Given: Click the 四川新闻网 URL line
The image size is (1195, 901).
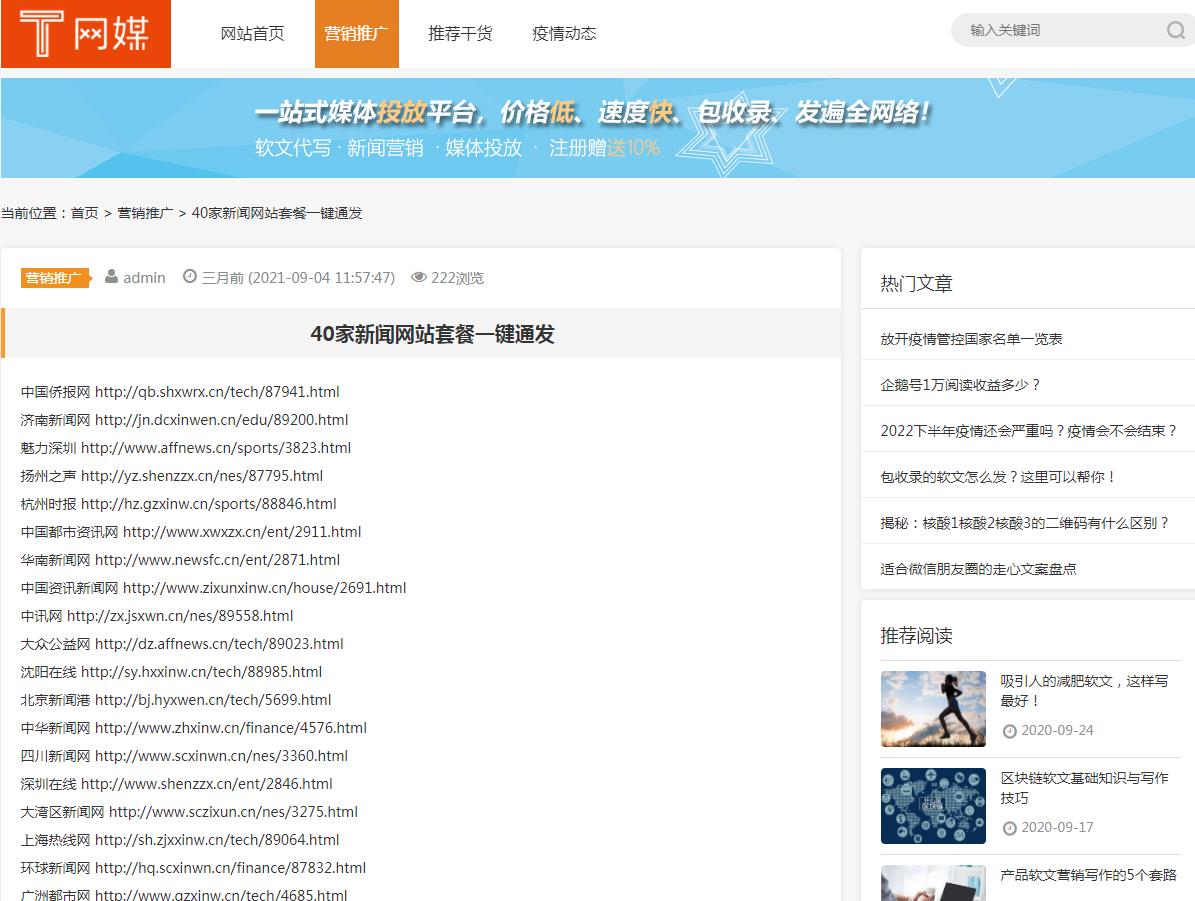Looking at the screenshot, I should (x=184, y=756).
